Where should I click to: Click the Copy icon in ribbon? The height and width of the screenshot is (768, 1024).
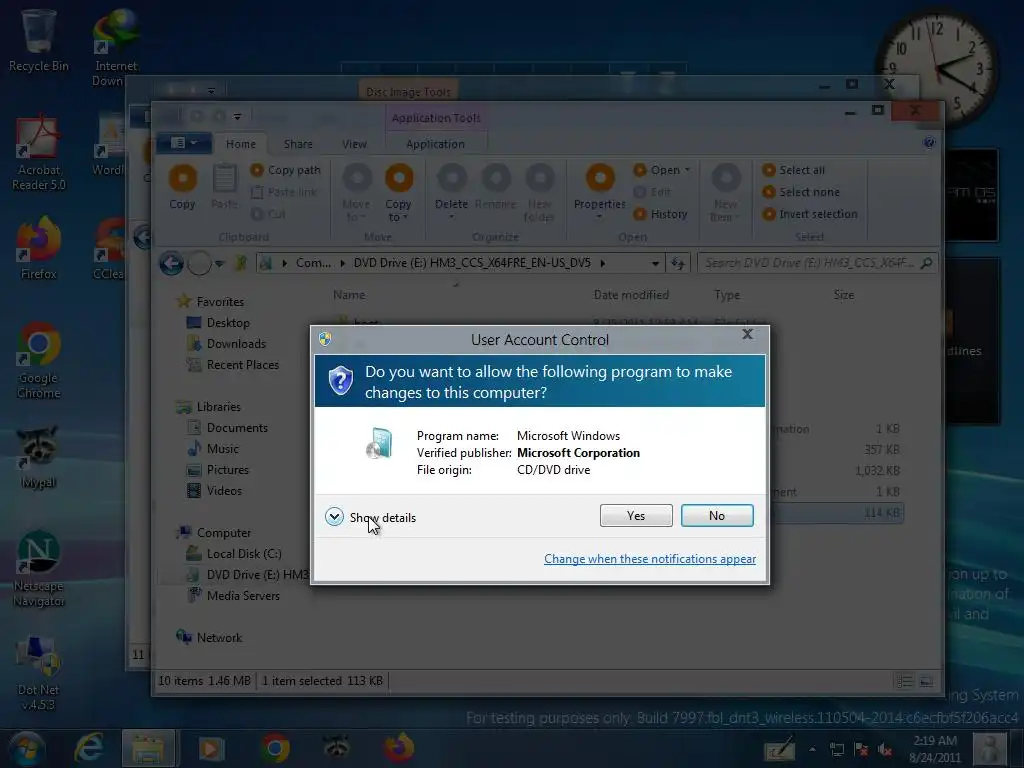pyautogui.click(x=182, y=187)
